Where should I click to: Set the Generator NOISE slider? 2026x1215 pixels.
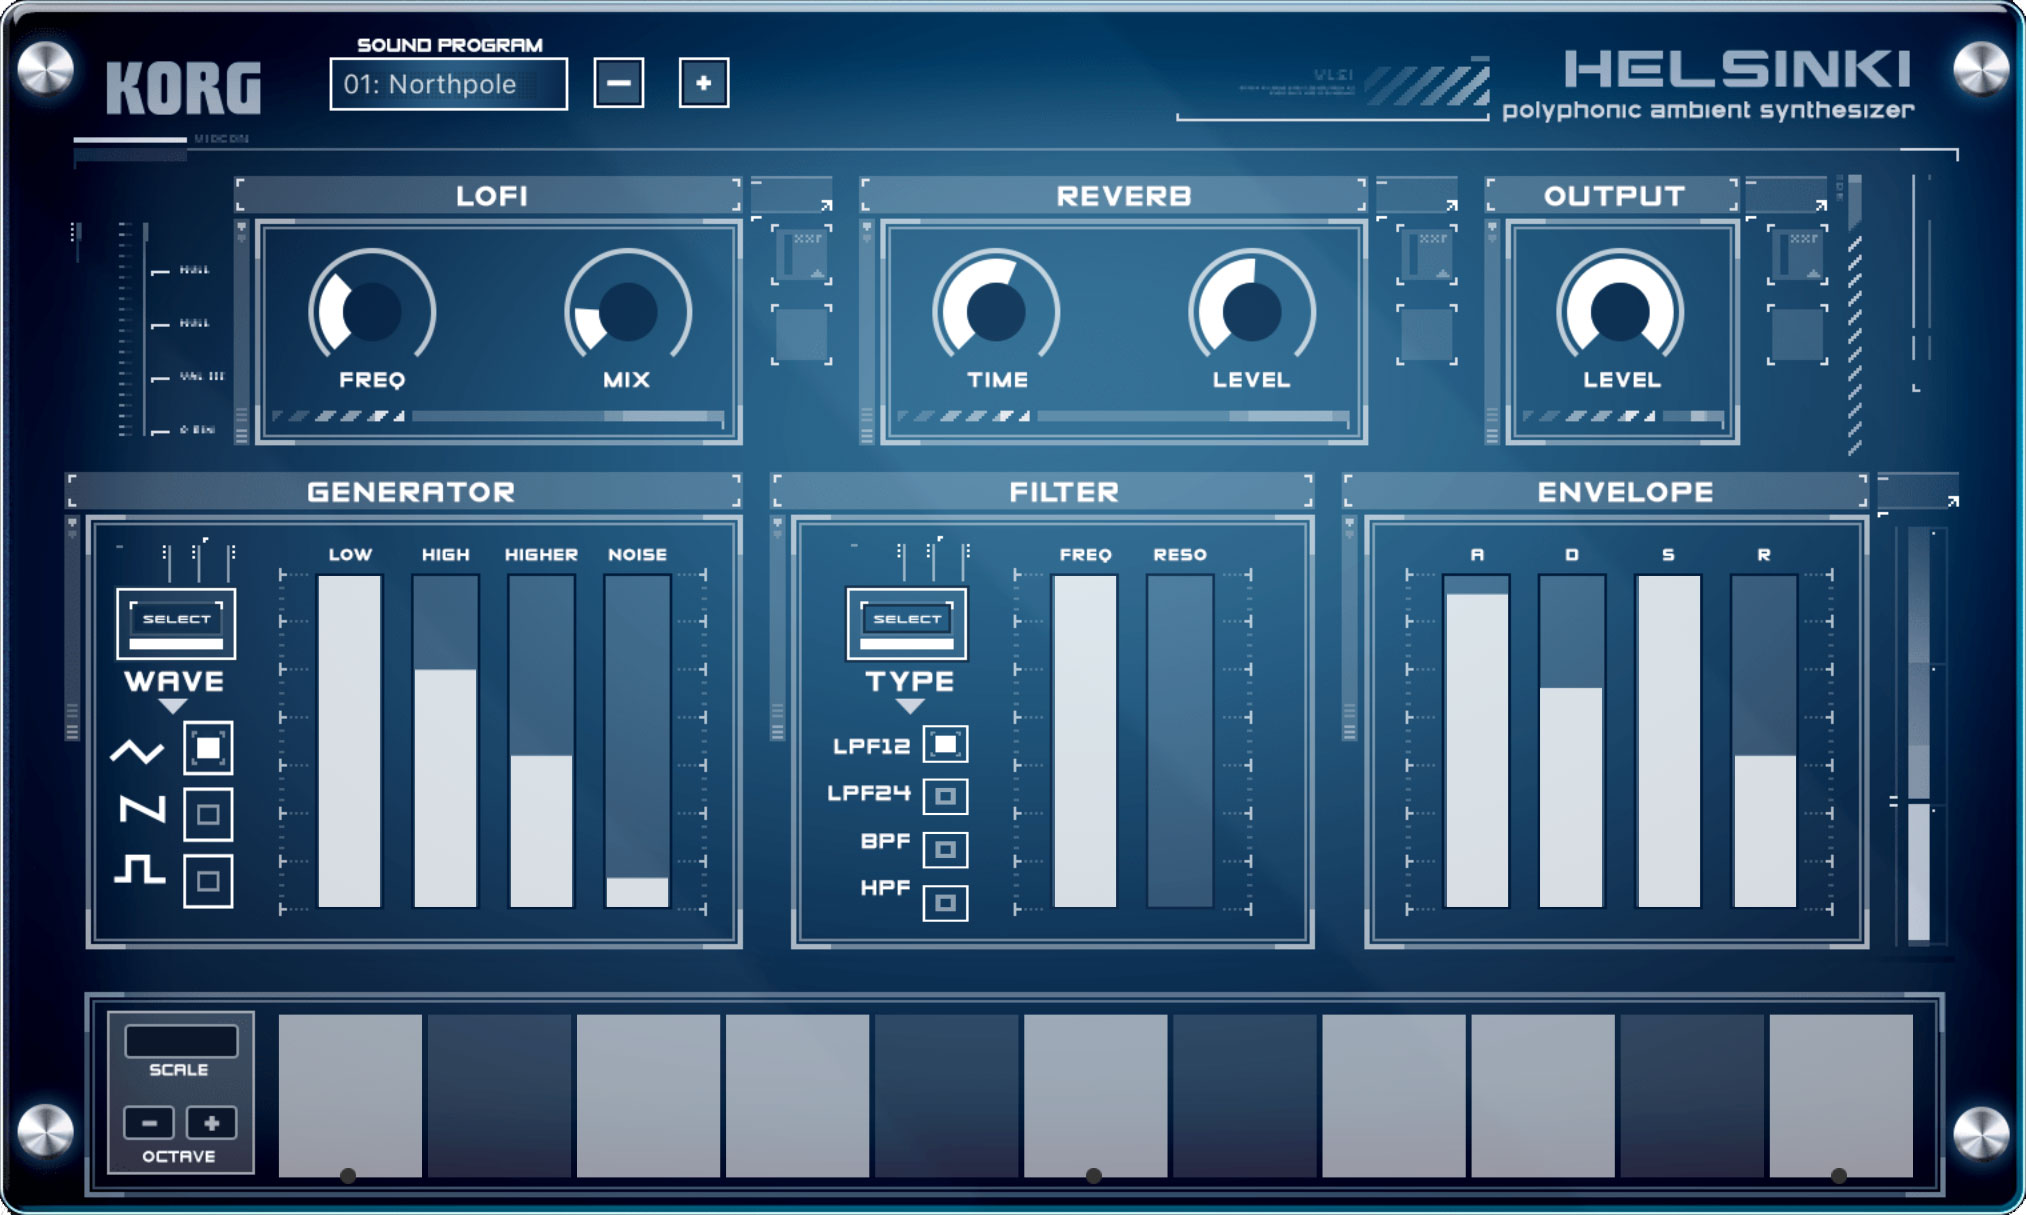pyautogui.click(x=637, y=741)
